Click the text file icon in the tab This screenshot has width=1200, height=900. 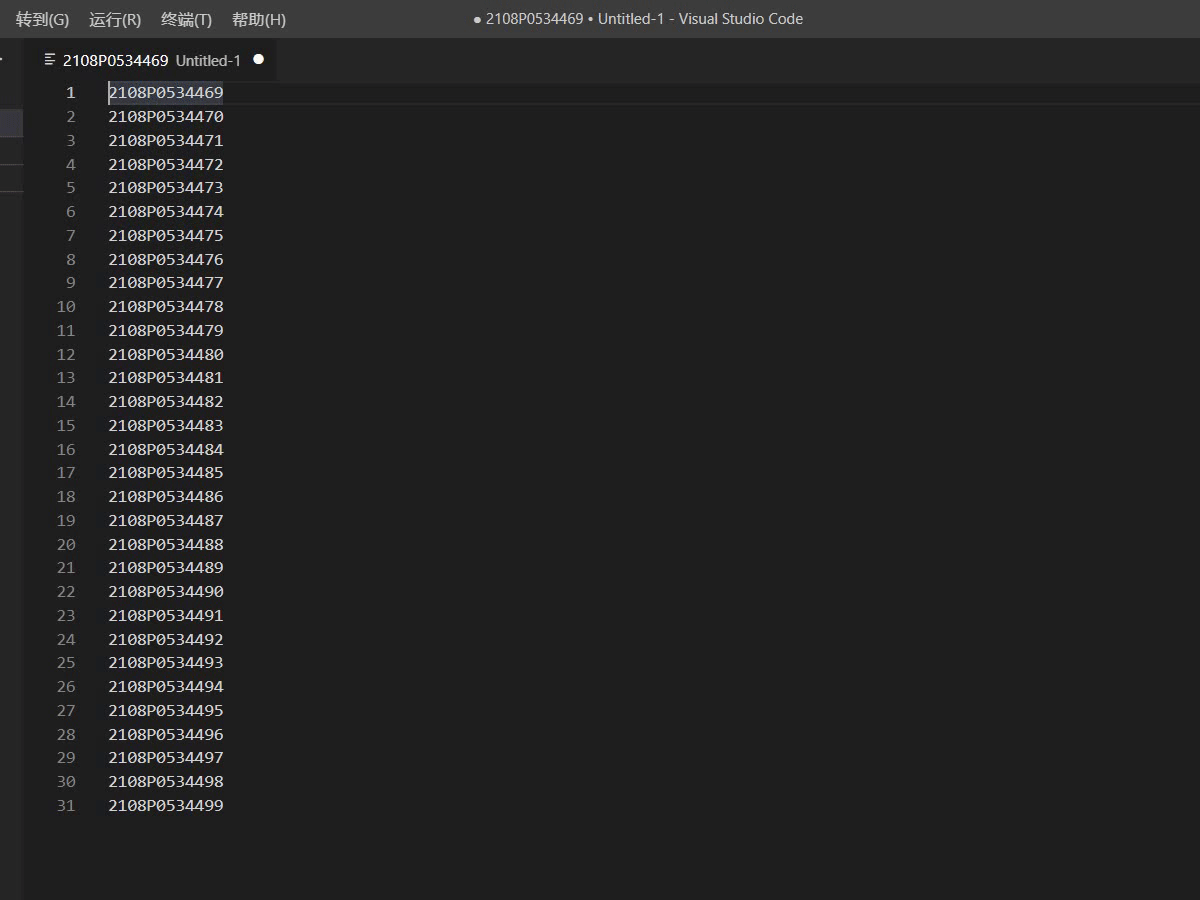tap(50, 60)
